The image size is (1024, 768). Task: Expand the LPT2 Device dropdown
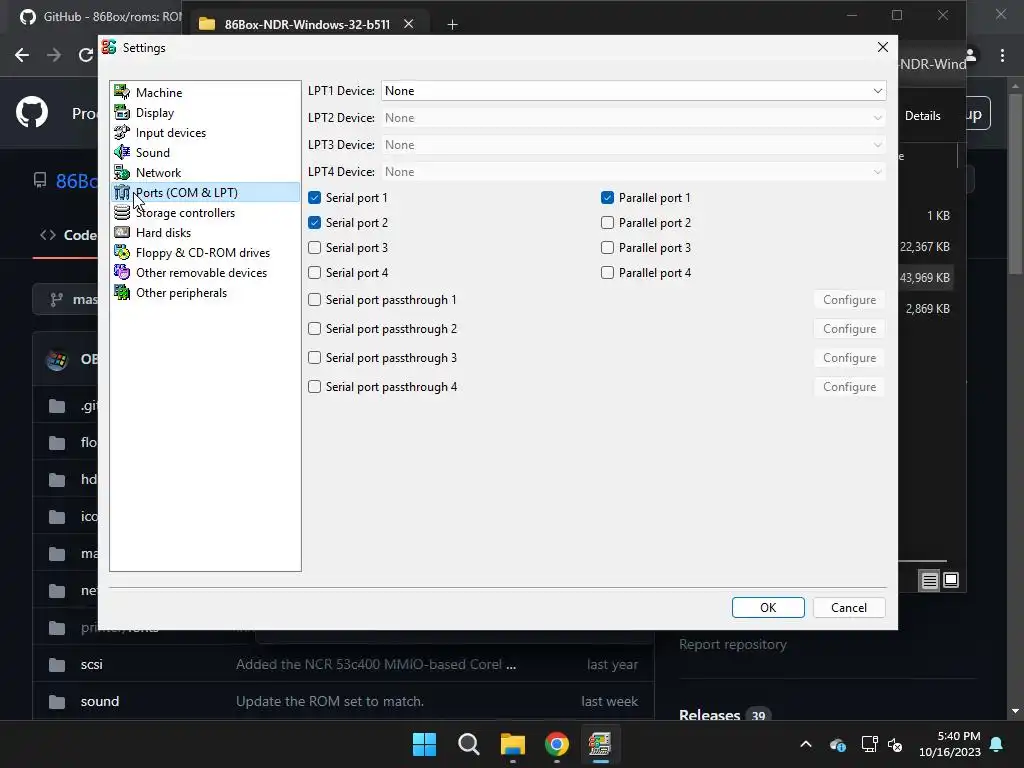tap(633, 118)
